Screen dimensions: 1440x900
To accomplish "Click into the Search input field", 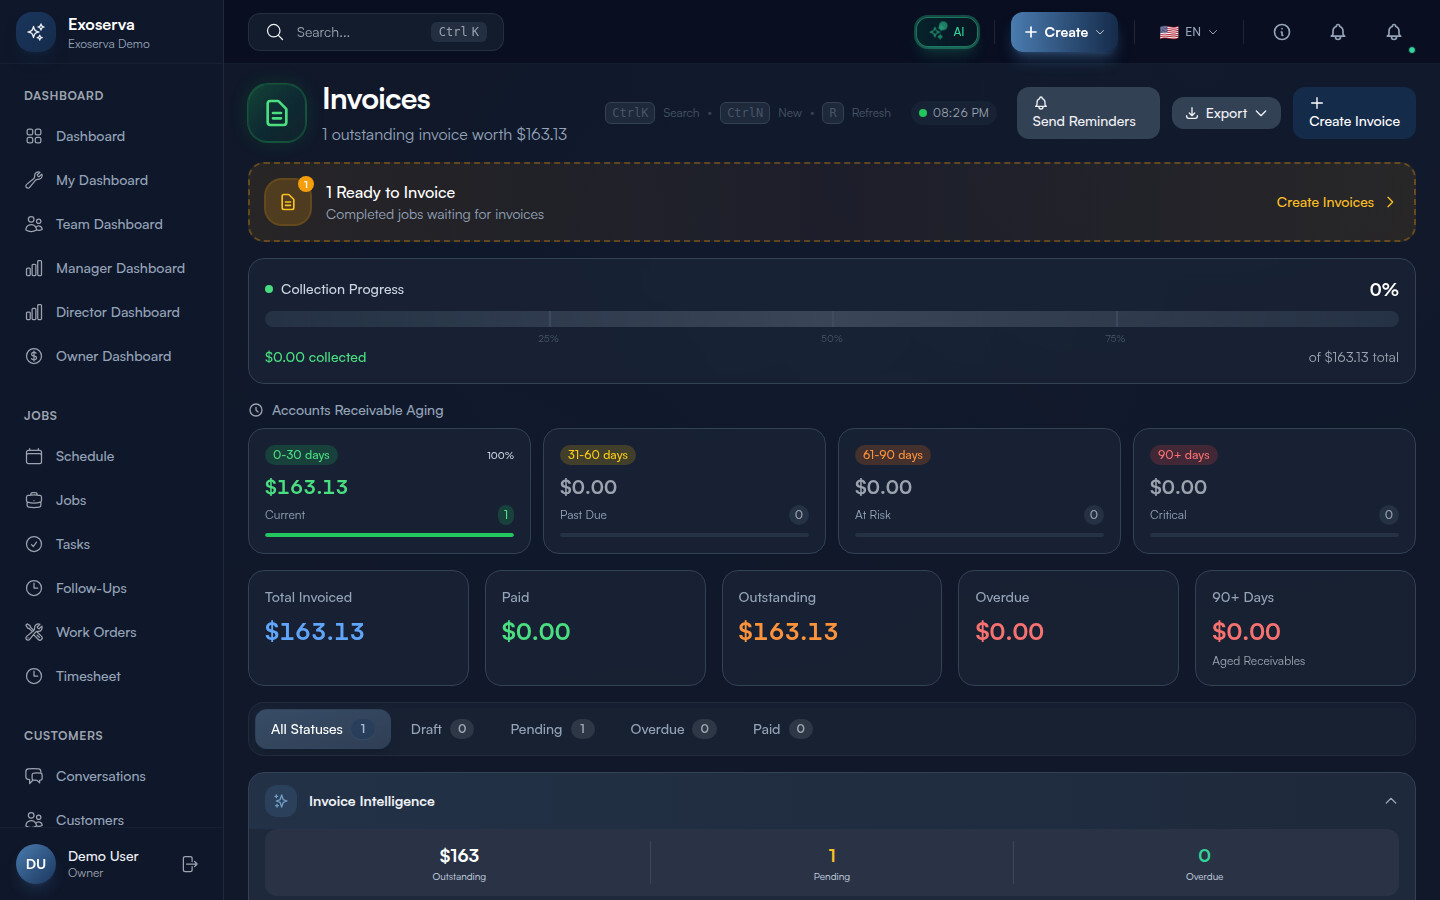I will [x=360, y=32].
